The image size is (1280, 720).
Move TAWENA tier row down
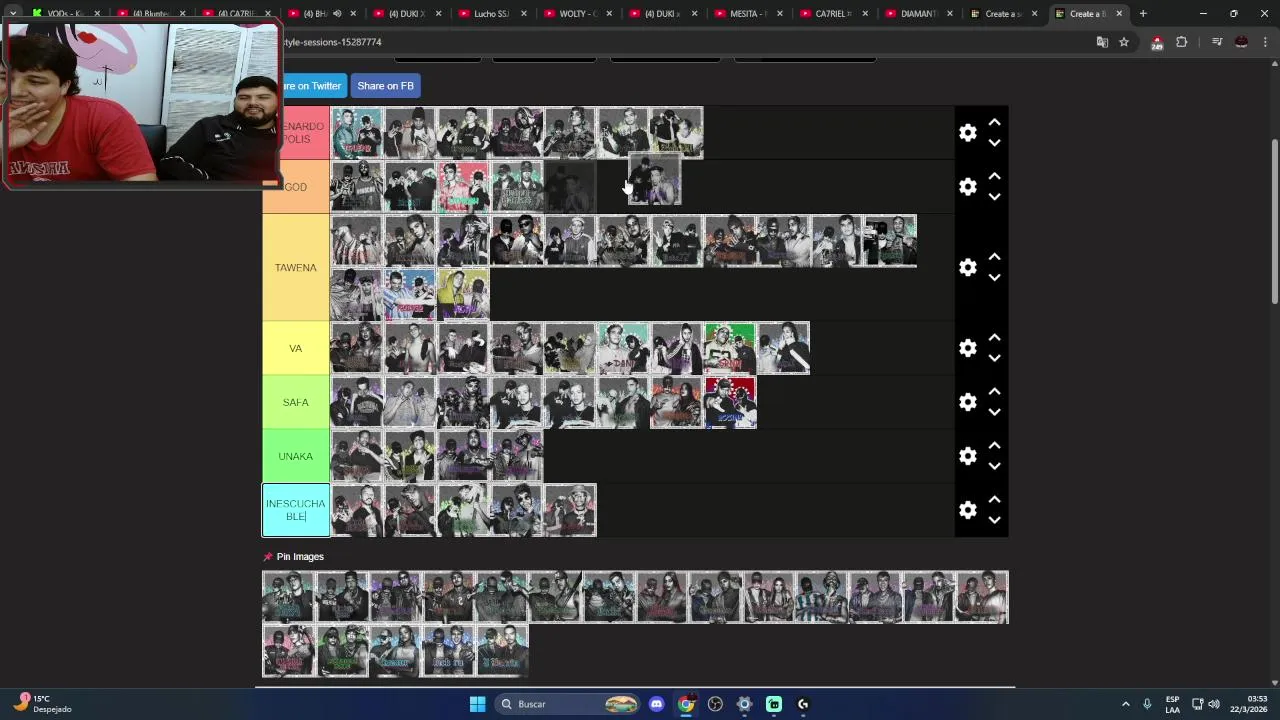(x=995, y=278)
